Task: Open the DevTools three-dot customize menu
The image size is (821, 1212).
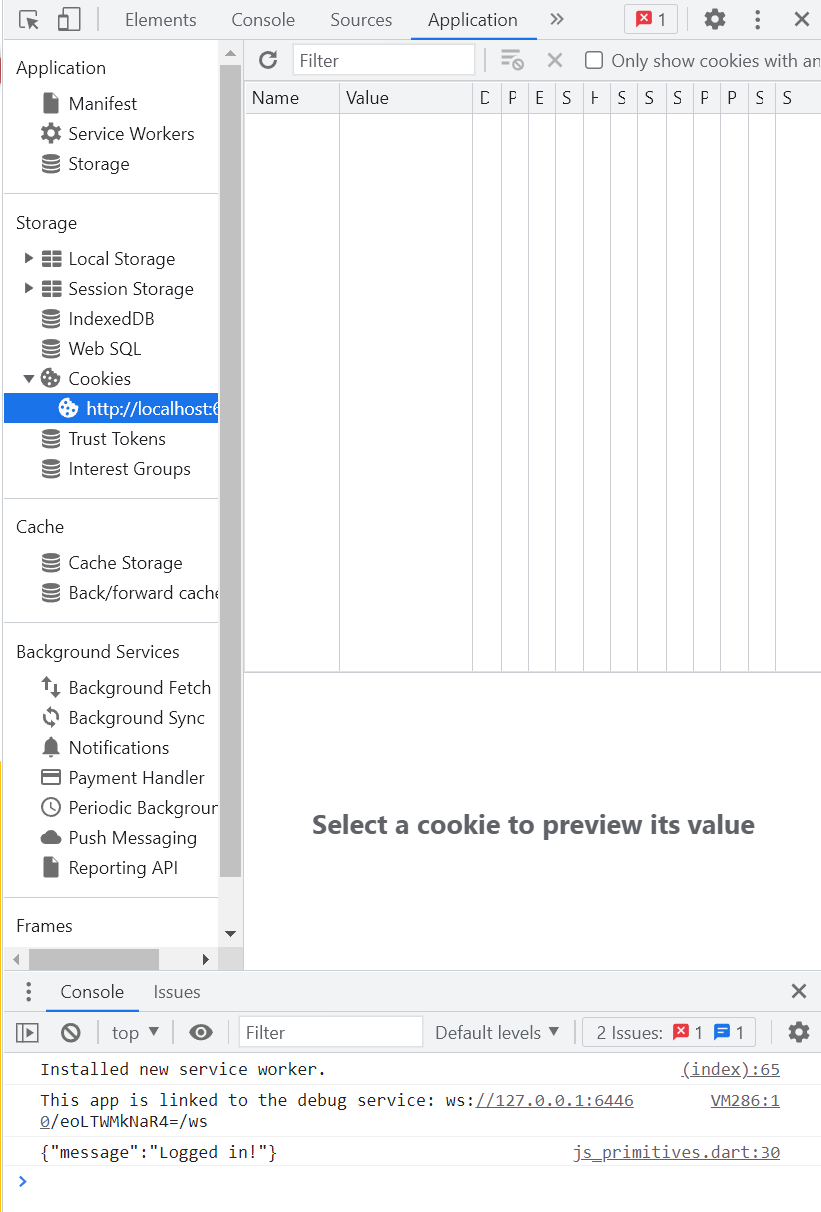Action: point(758,19)
